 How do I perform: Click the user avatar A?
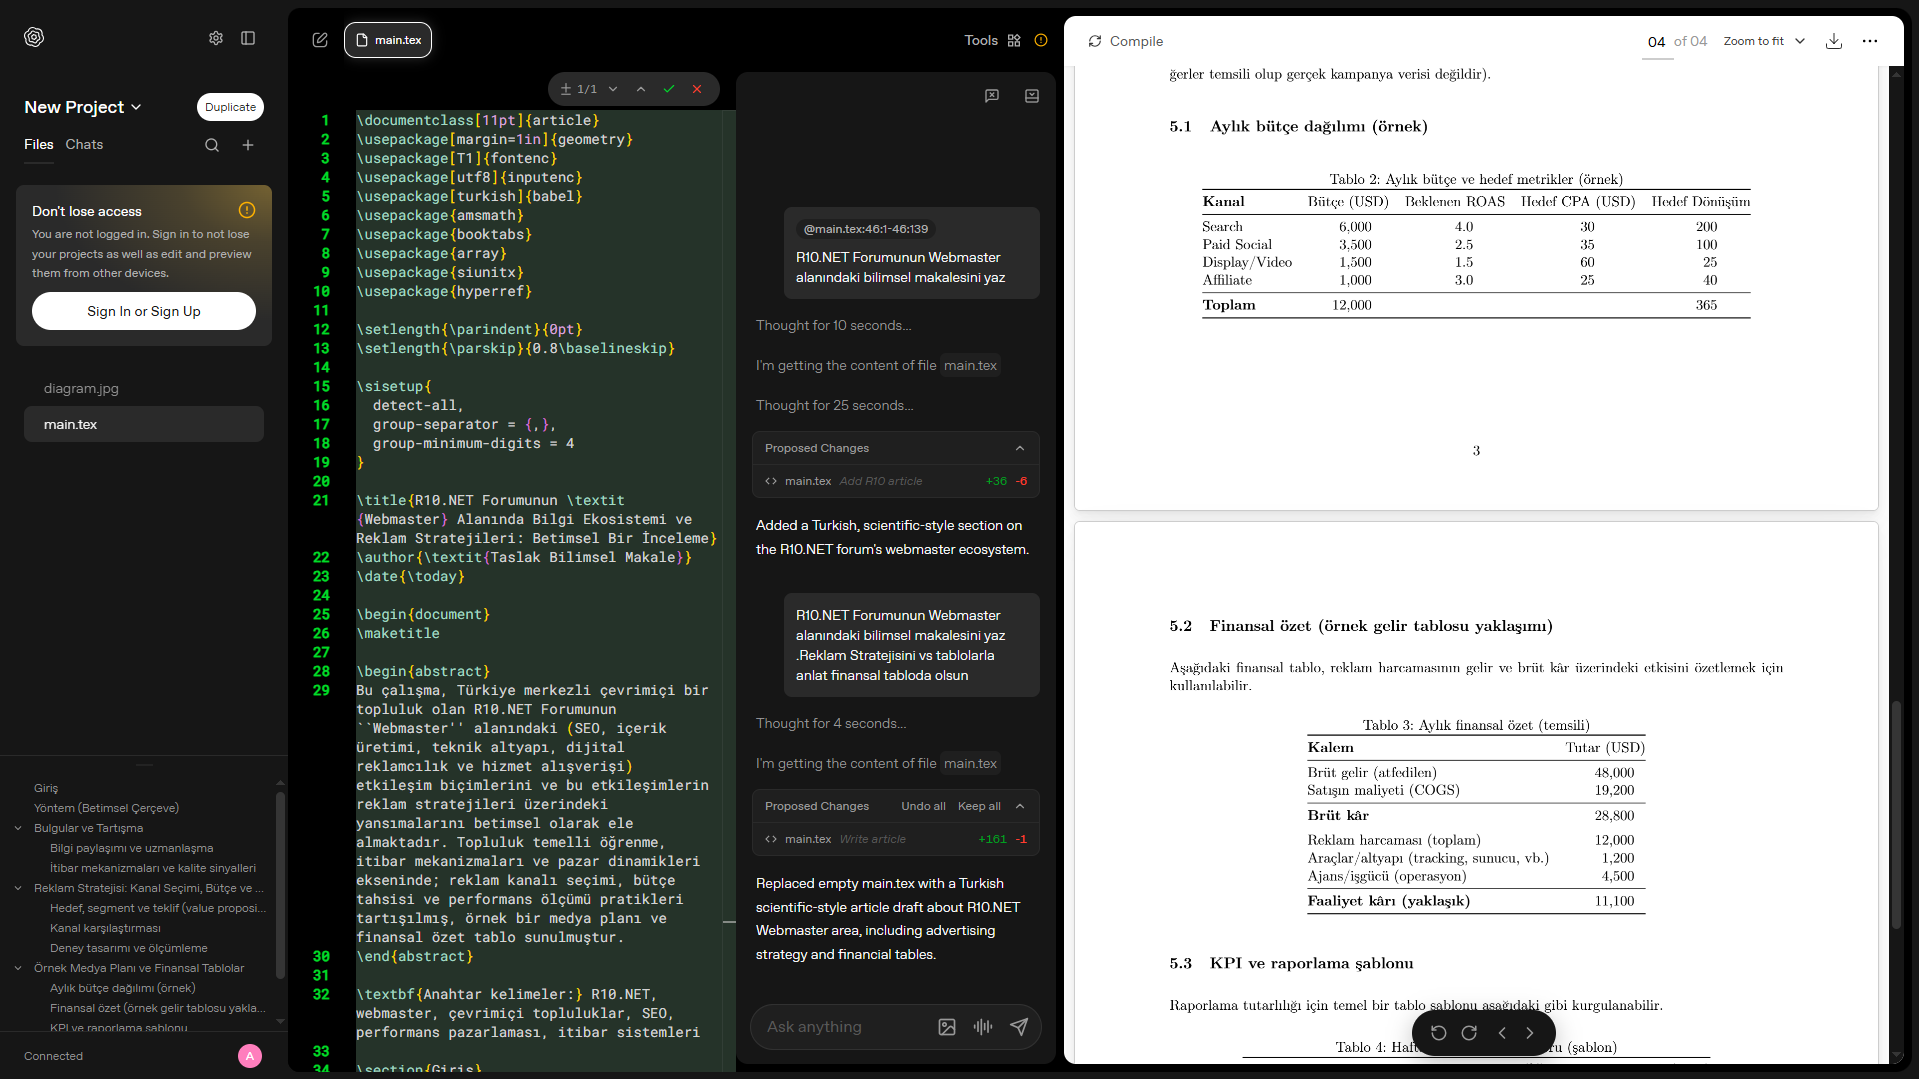tap(250, 1056)
